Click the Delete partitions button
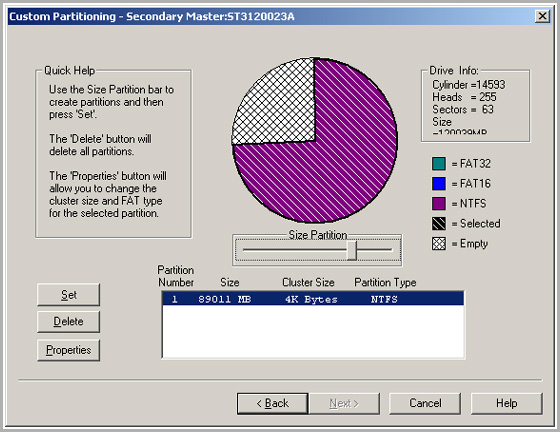Image resolution: width=560 pixels, height=432 pixels. tap(68, 322)
